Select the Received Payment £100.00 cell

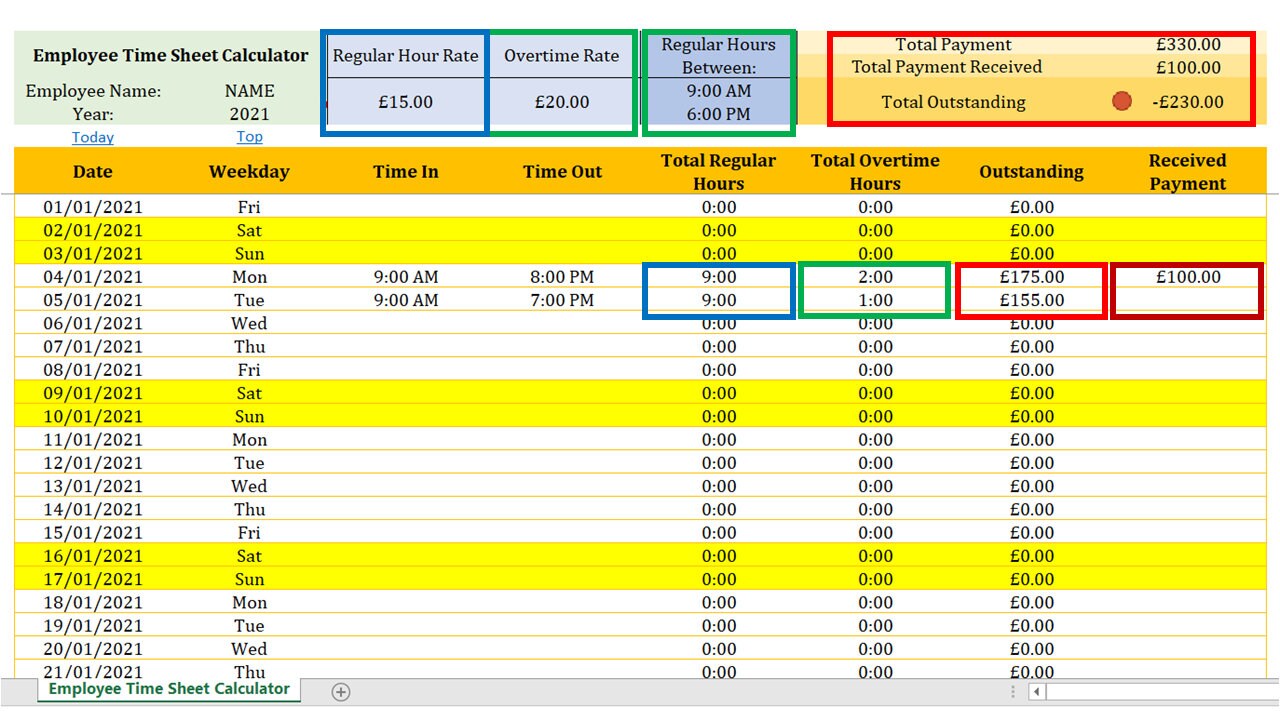1186,277
